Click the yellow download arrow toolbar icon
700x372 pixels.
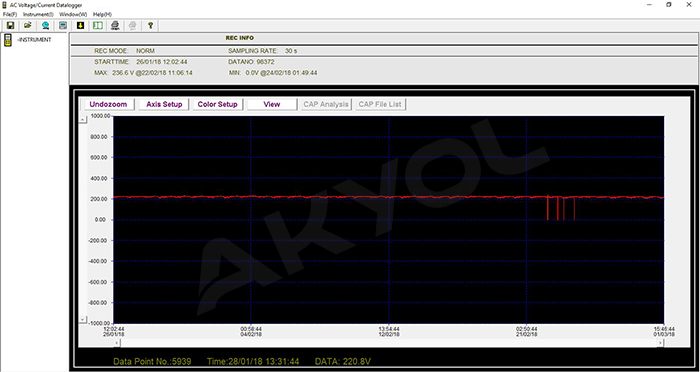[x=80, y=25]
